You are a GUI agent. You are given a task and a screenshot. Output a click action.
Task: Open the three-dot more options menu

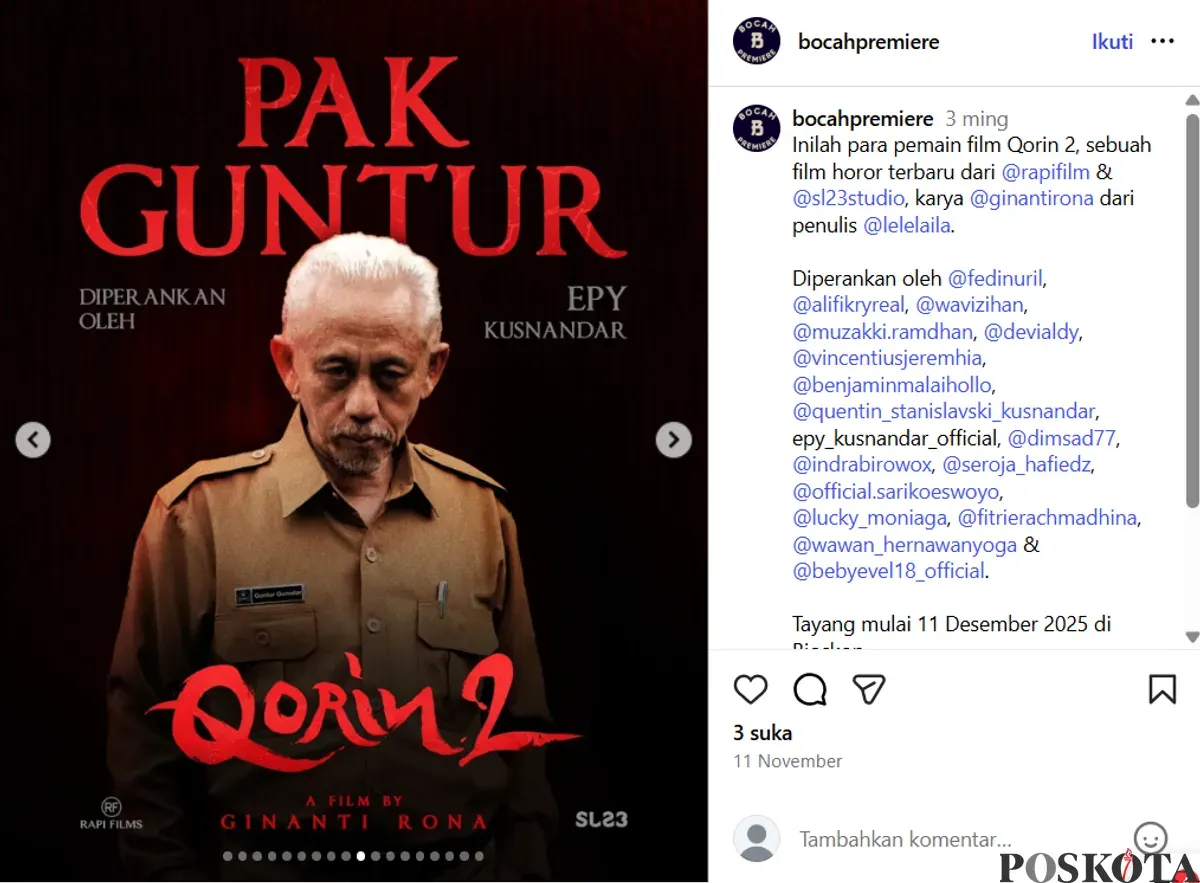(x=1162, y=42)
